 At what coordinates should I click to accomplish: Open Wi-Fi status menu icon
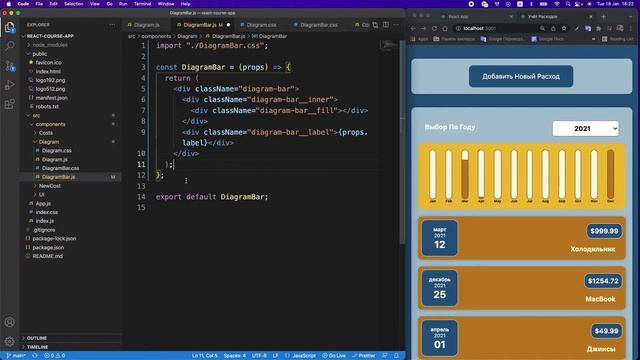click(557, 4)
